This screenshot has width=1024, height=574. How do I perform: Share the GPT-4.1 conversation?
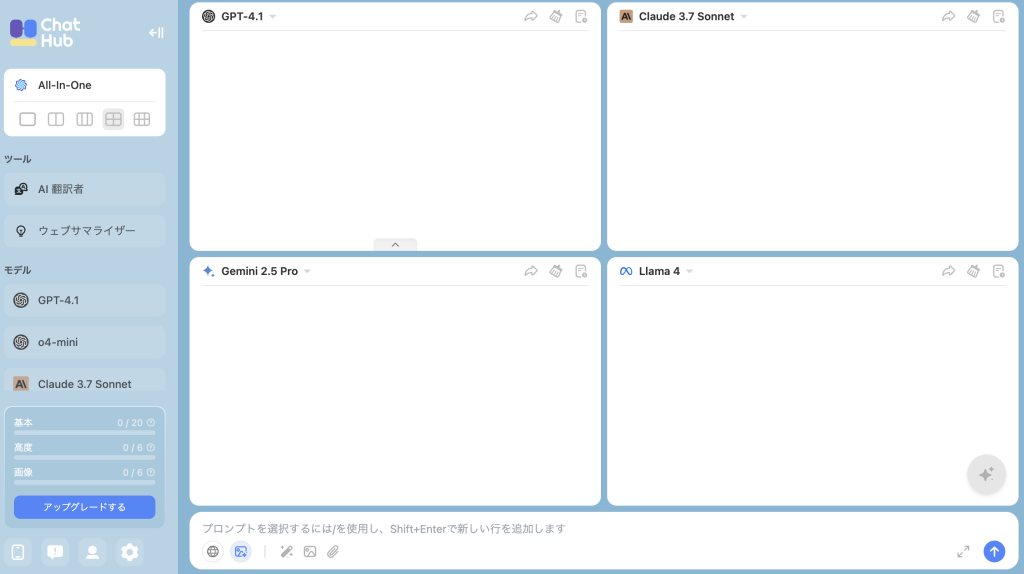[531, 17]
